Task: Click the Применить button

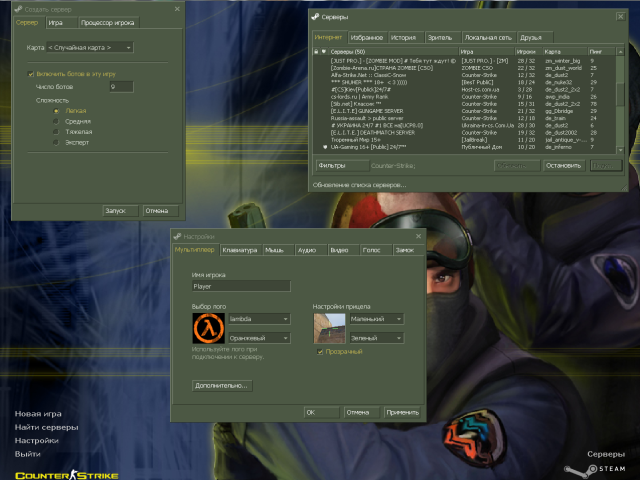Action: (403, 413)
